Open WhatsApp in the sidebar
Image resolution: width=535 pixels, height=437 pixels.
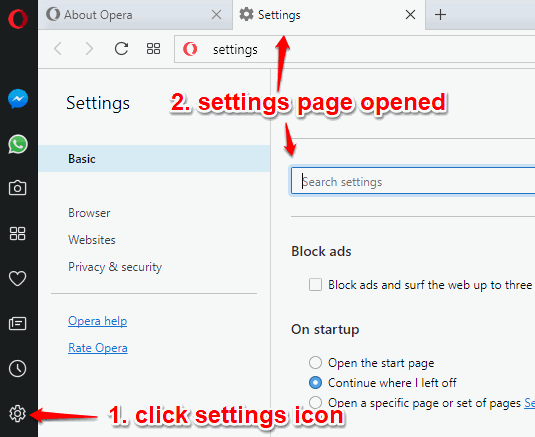point(18,144)
